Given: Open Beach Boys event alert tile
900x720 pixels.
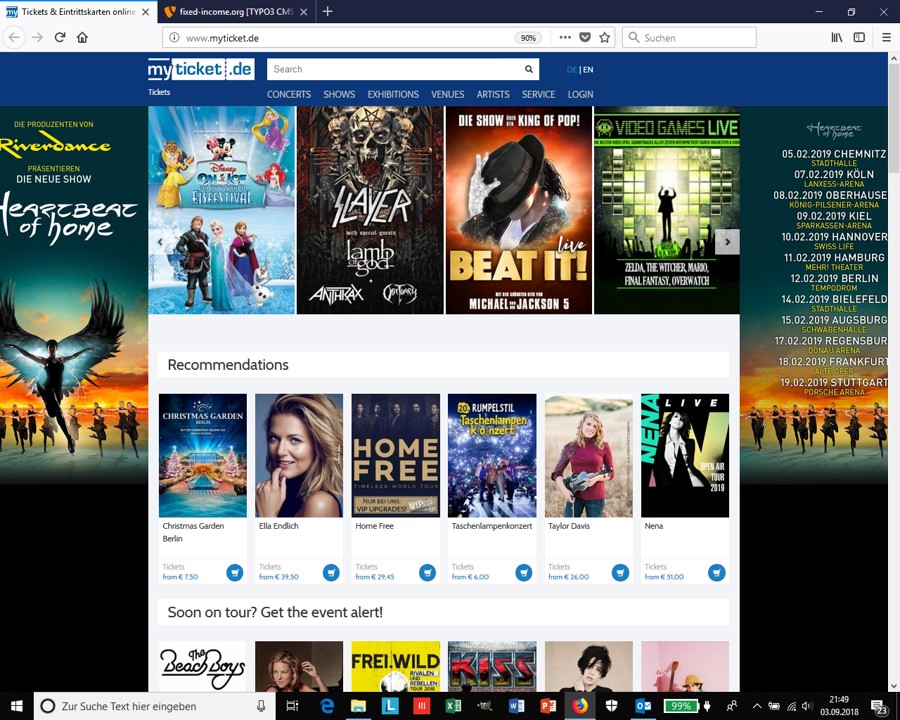Looking at the screenshot, I should [x=203, y=667].
